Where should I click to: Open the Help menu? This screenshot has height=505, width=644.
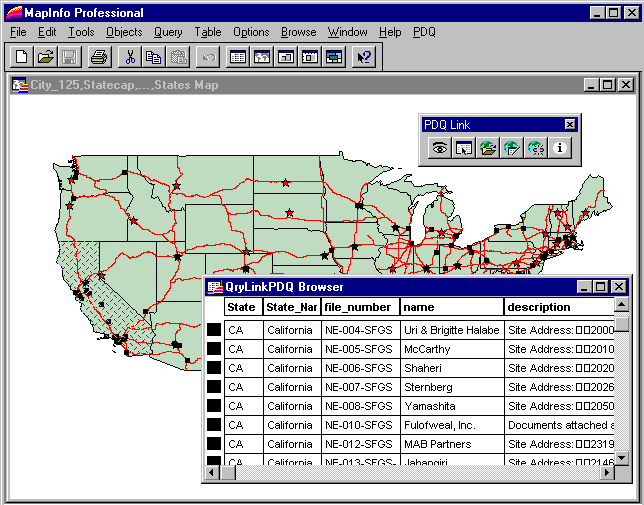tap(390, 32)
